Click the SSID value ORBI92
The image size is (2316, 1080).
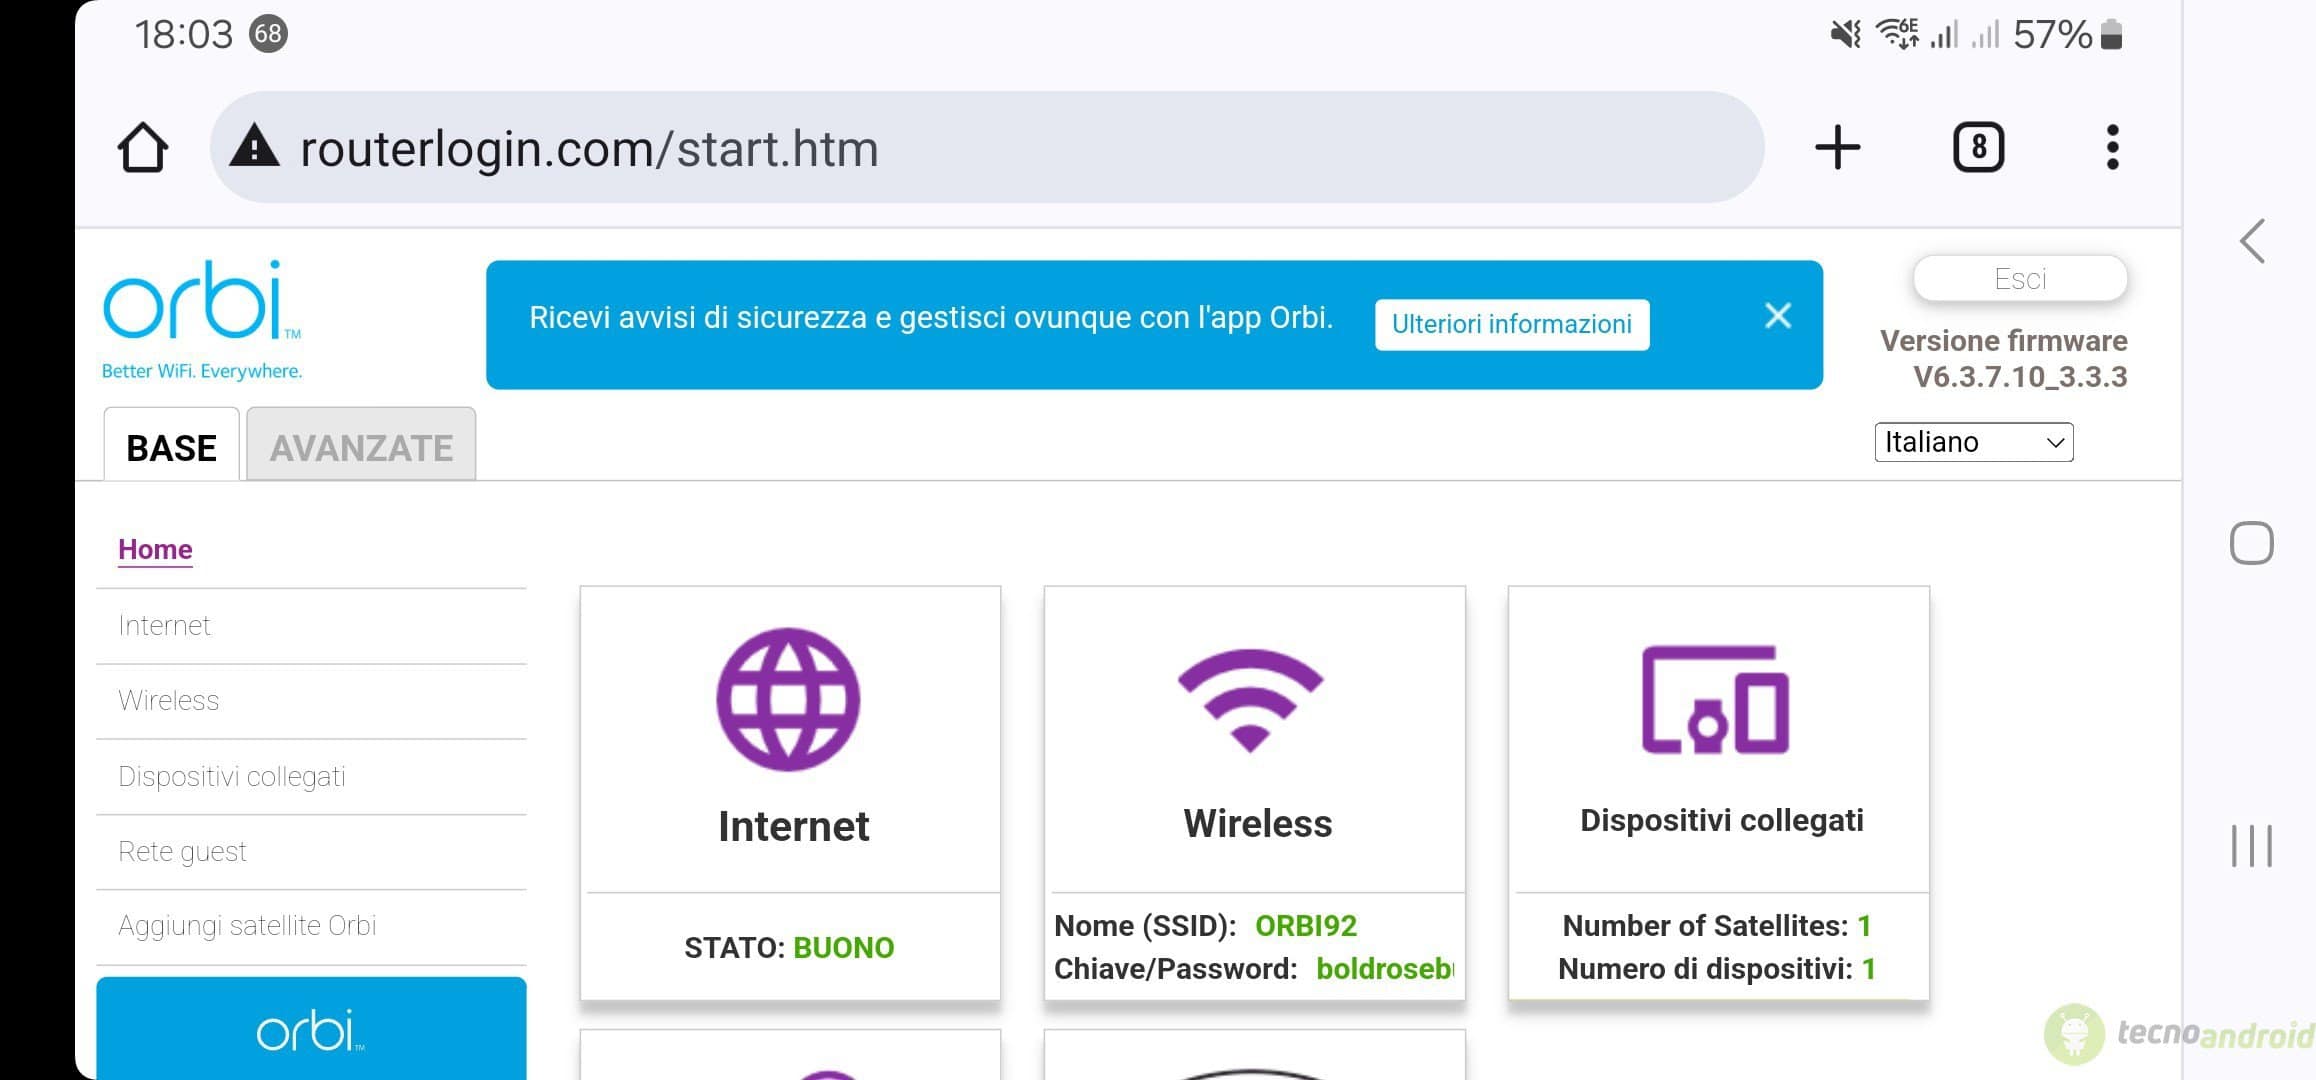(1306, 926)
